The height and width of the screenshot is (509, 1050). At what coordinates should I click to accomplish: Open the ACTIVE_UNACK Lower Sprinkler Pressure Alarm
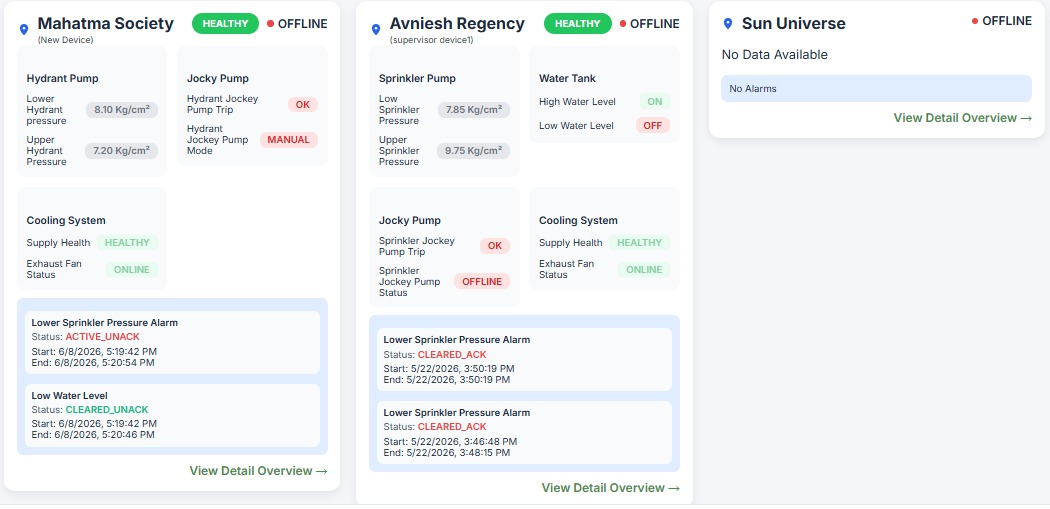(x=172, y=342)
